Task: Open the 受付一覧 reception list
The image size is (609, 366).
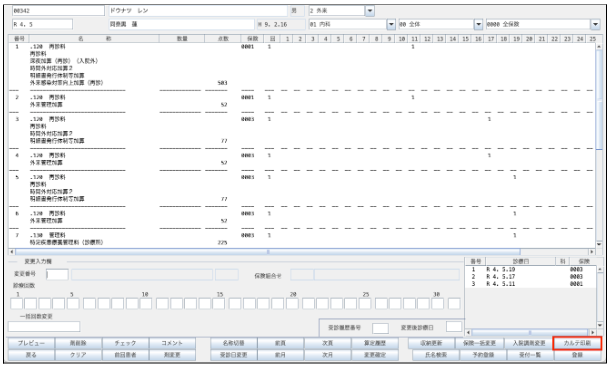Action: (530, 355)
